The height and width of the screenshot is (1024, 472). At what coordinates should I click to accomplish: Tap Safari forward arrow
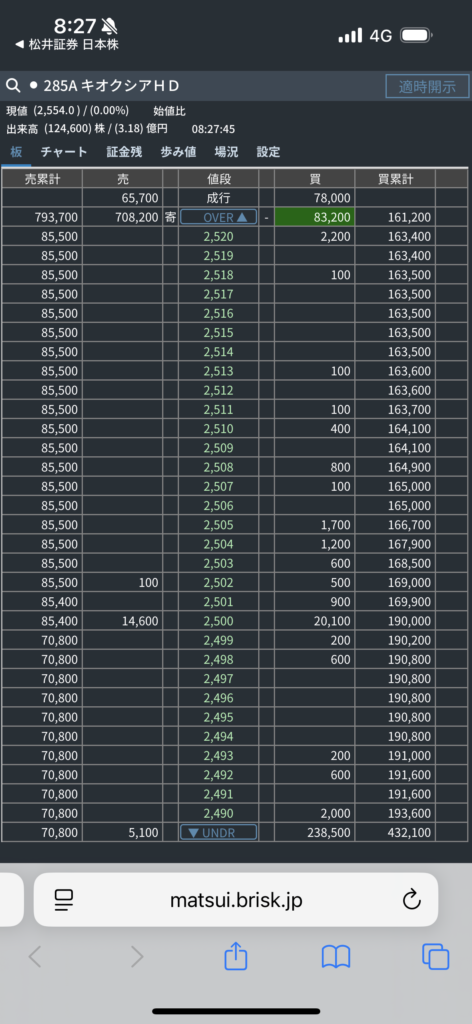click(x=137, y=957)
